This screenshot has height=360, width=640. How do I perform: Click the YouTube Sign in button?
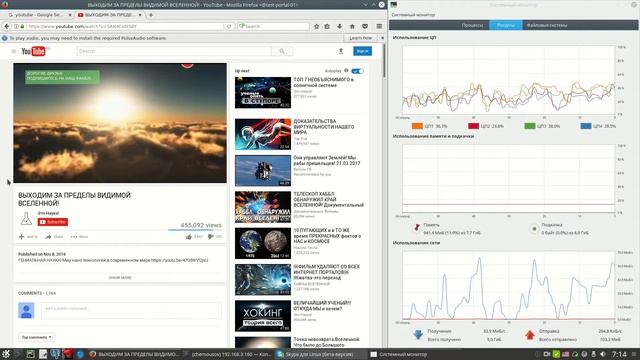tap(362, 51)
